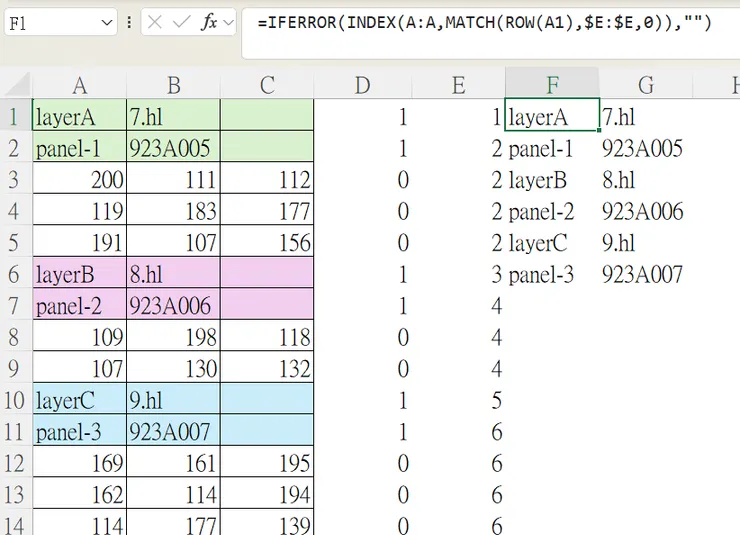740x535 pixels.
Task: Click cell G3 showing 8.hl
Action: point(646,178)
